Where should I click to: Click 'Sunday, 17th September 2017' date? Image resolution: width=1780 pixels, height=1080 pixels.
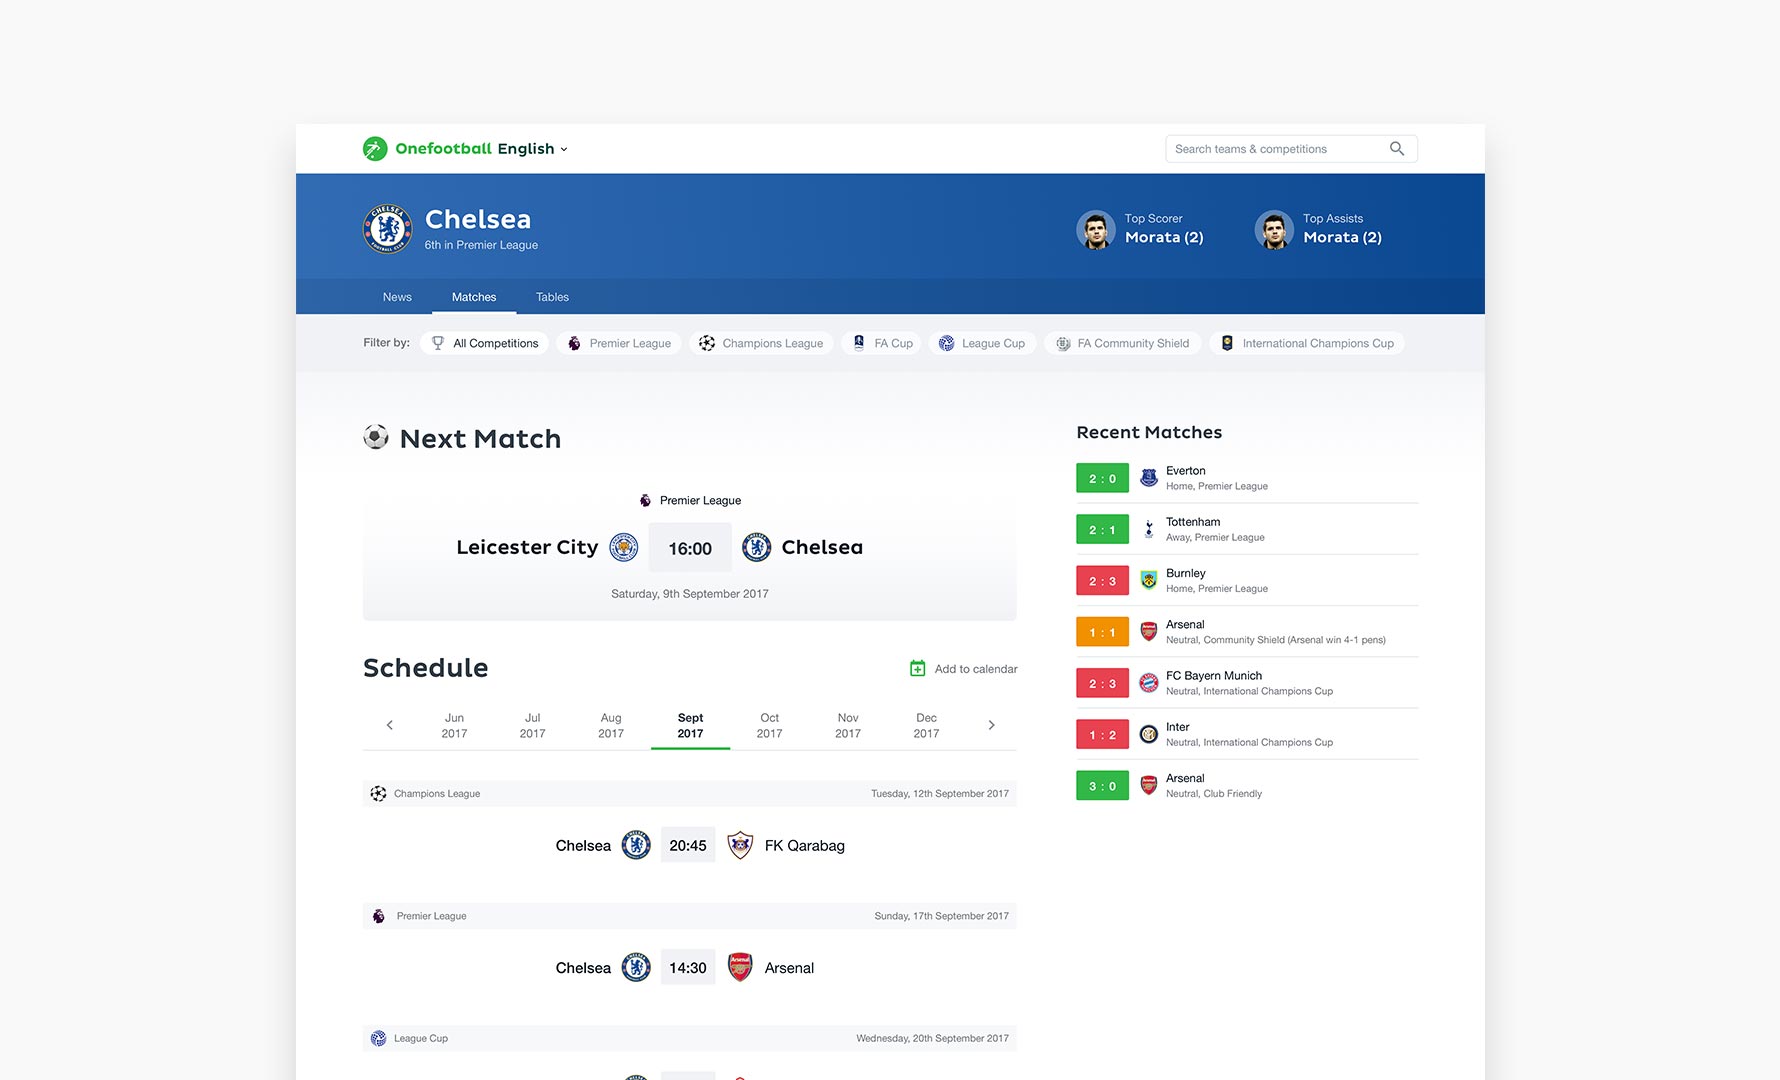point(941,916)
